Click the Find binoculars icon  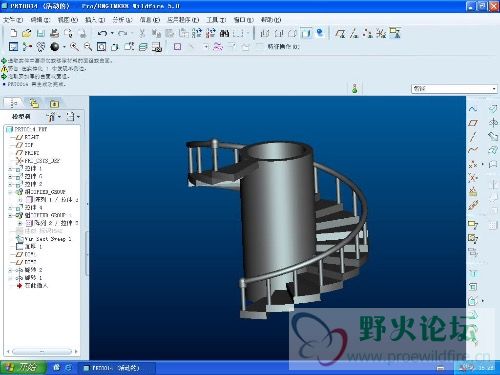[224, 33]
